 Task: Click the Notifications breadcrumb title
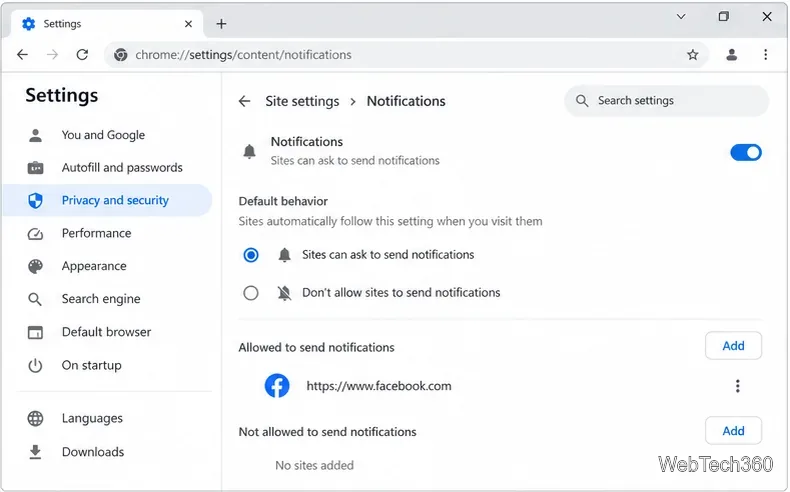click(406, 101)
